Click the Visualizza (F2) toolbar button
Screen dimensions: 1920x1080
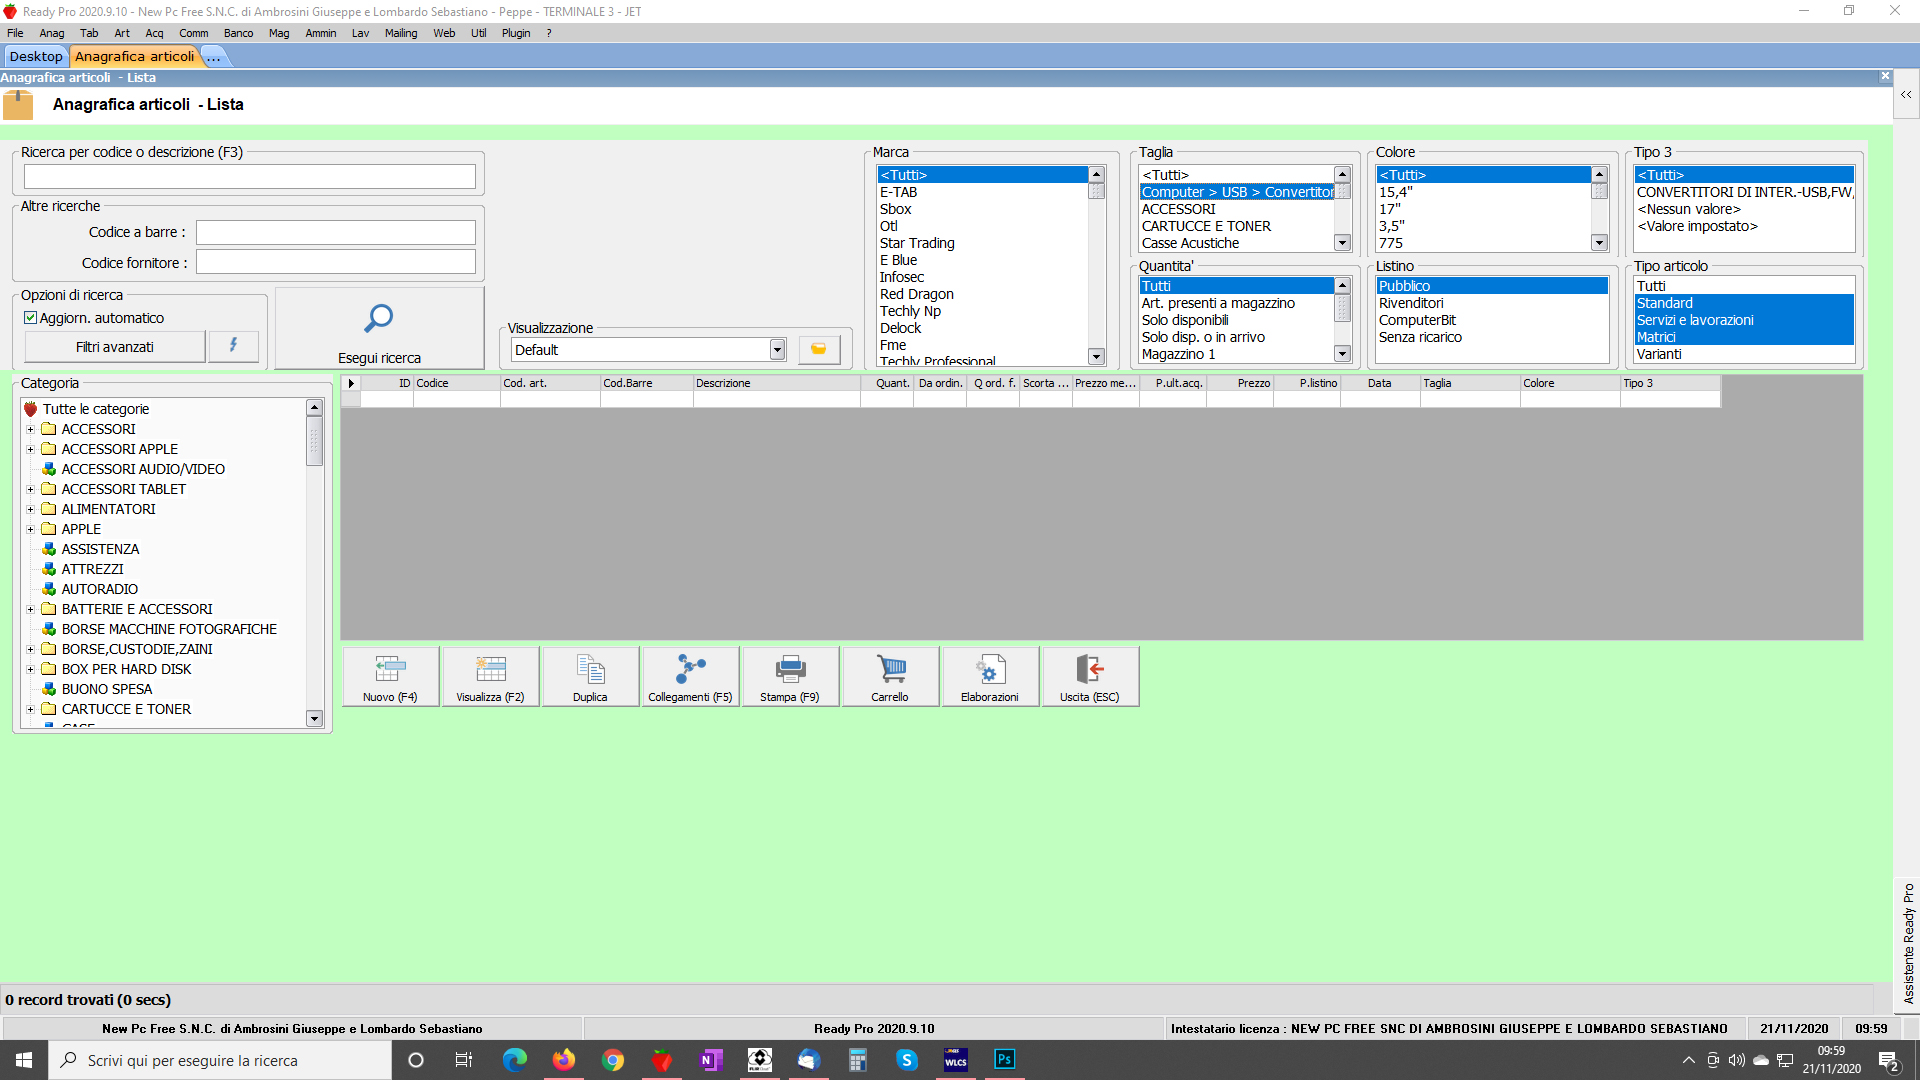(x=490, y=677)
